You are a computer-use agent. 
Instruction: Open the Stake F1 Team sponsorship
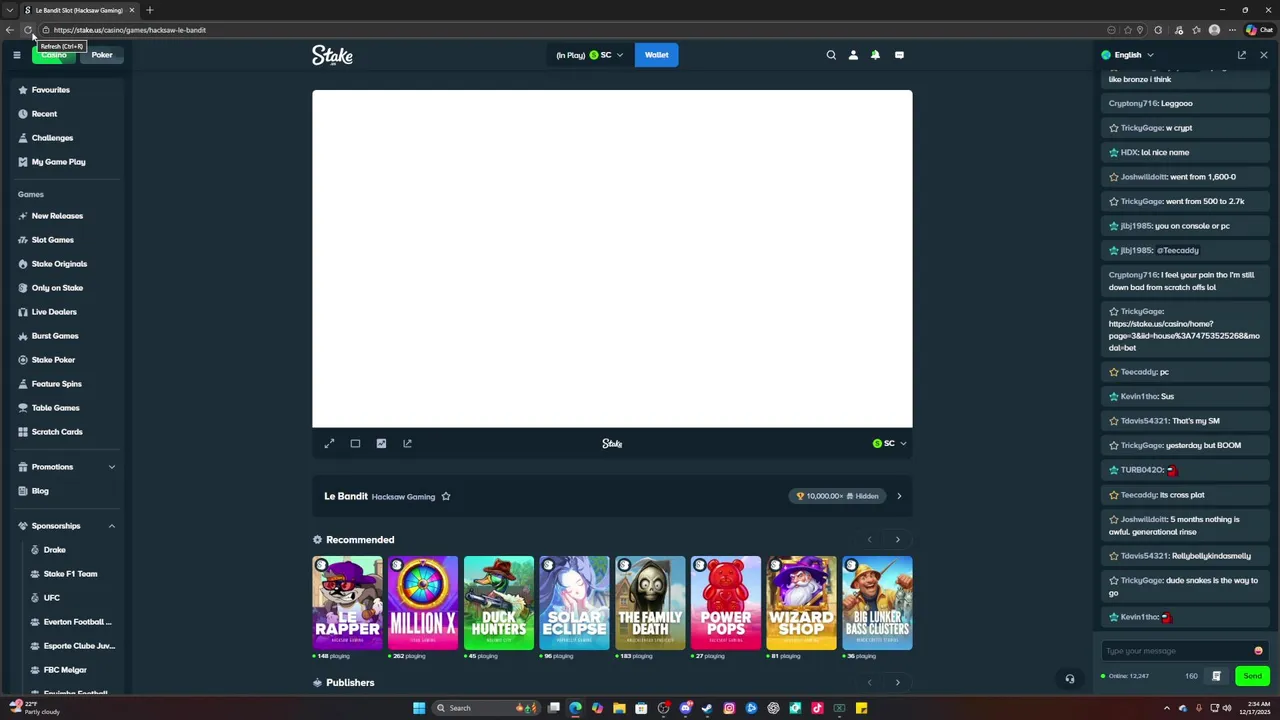pos(70,574)
